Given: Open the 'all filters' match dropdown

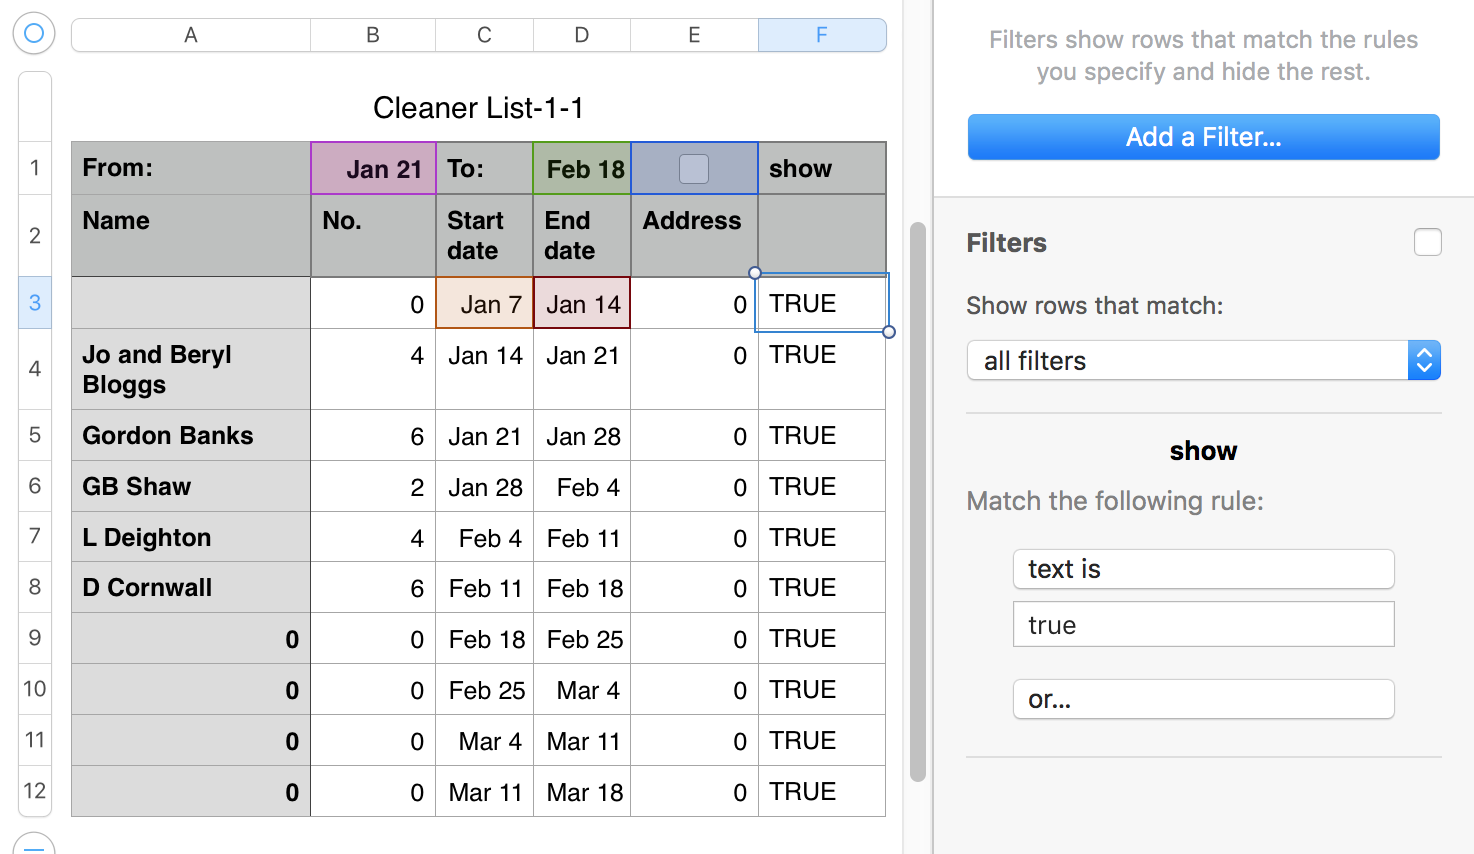Looking at the screenshot, I should click(x=1203, y=361).
